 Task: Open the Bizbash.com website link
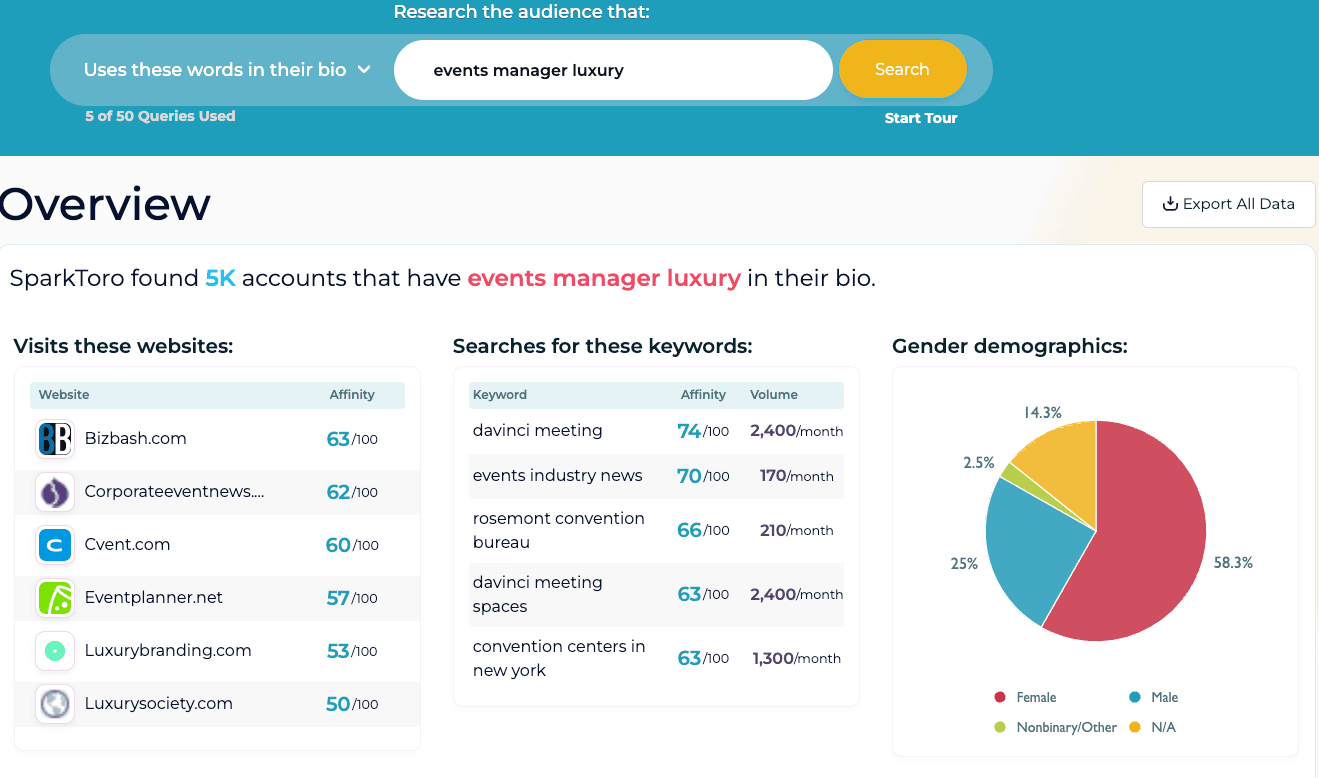pyautogui.click(x=135, y=439)
